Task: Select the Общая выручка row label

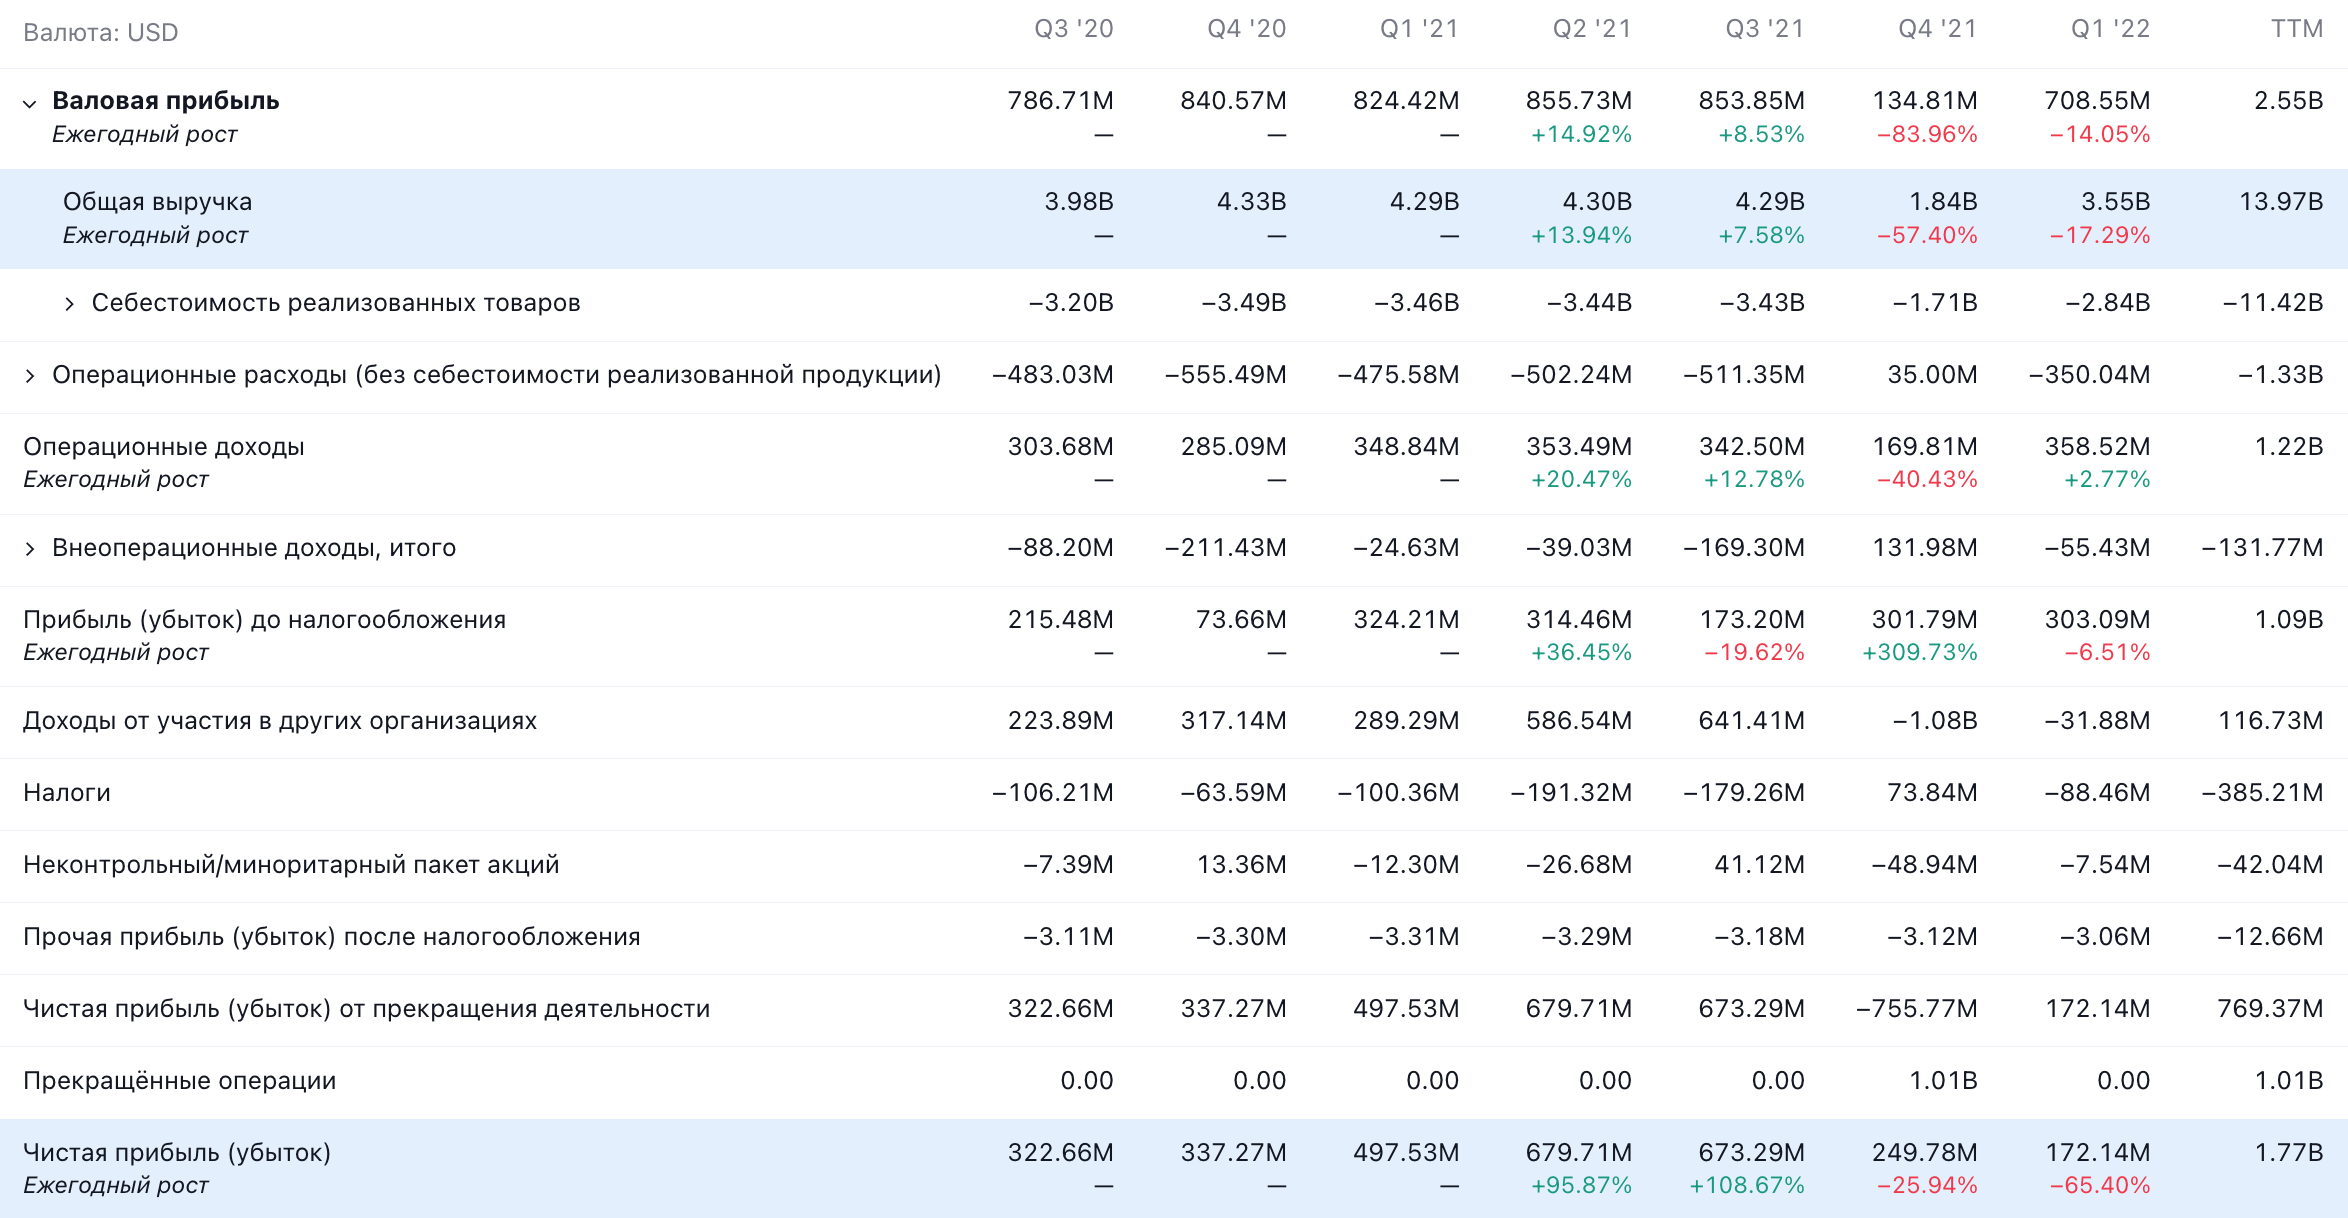Action: [158, 202]
